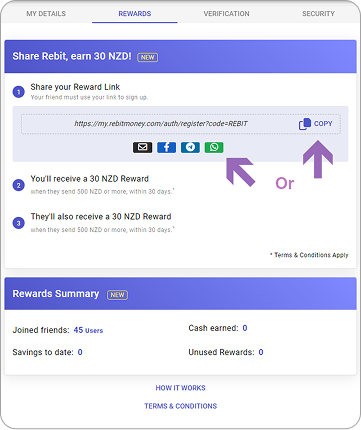Image resolution: width=361 pixels, height=430 pixels.
Task: Click the "Share your Reward Link" text
Action: click(75, 87)
